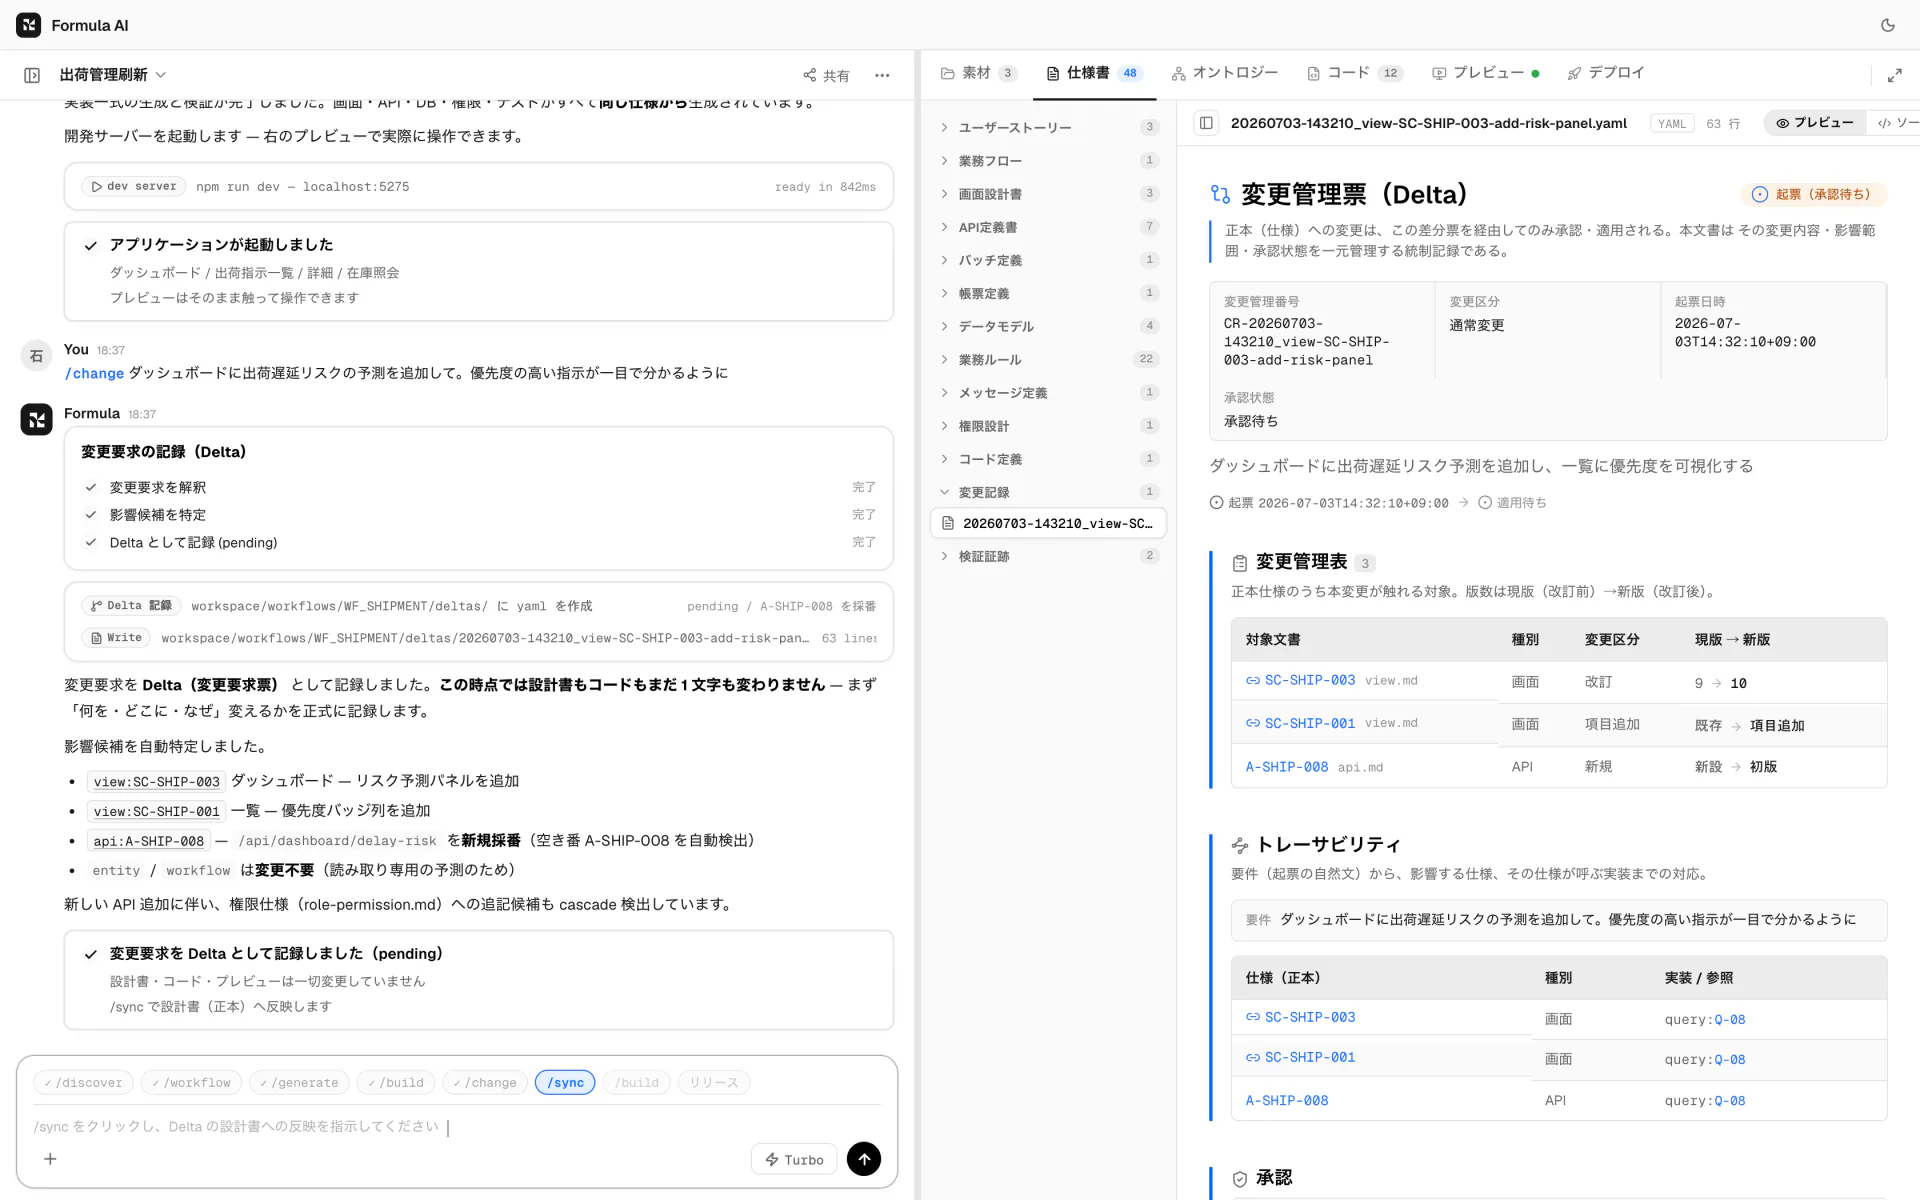1920x1200 pixels.
Task: Click the Formula AI logo icon
Action: [x=29, y=25]
